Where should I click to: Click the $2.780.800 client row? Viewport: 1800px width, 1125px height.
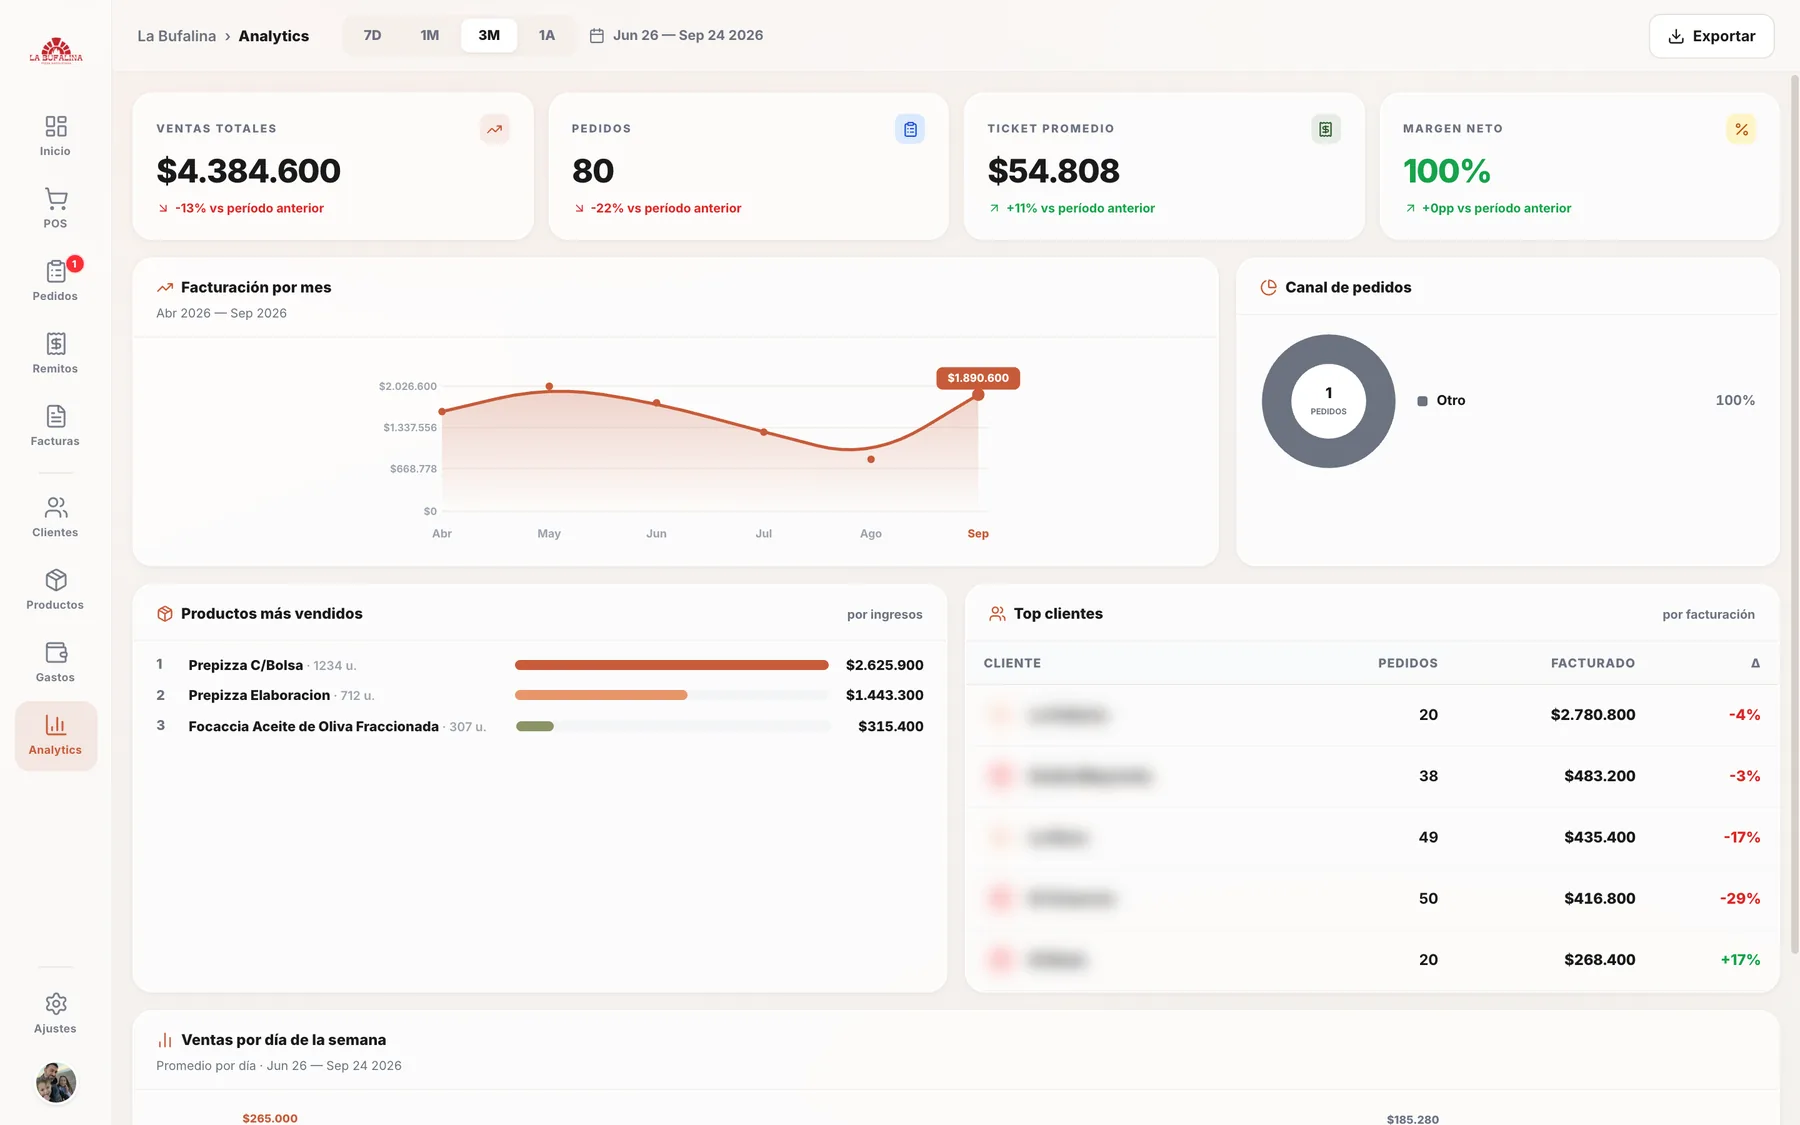(1372, 715)
